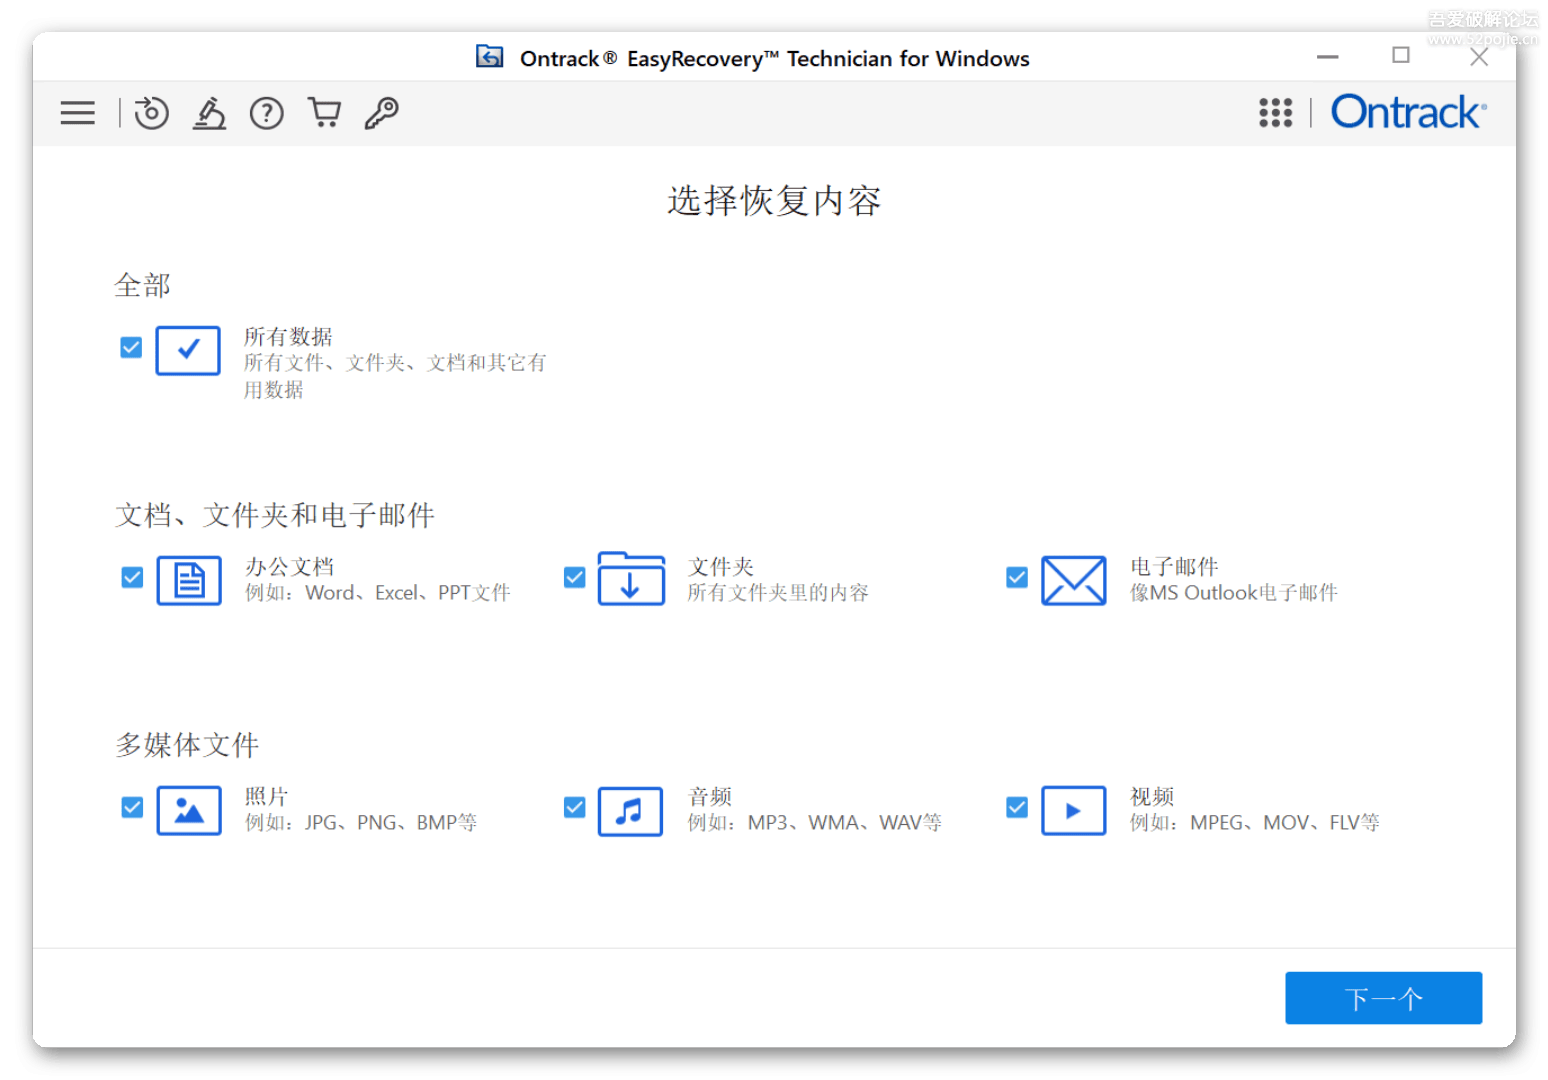Toggle the 音频 checkbox
The width and height of the screenshot is (1548, 1080).
tap(574, 808)
